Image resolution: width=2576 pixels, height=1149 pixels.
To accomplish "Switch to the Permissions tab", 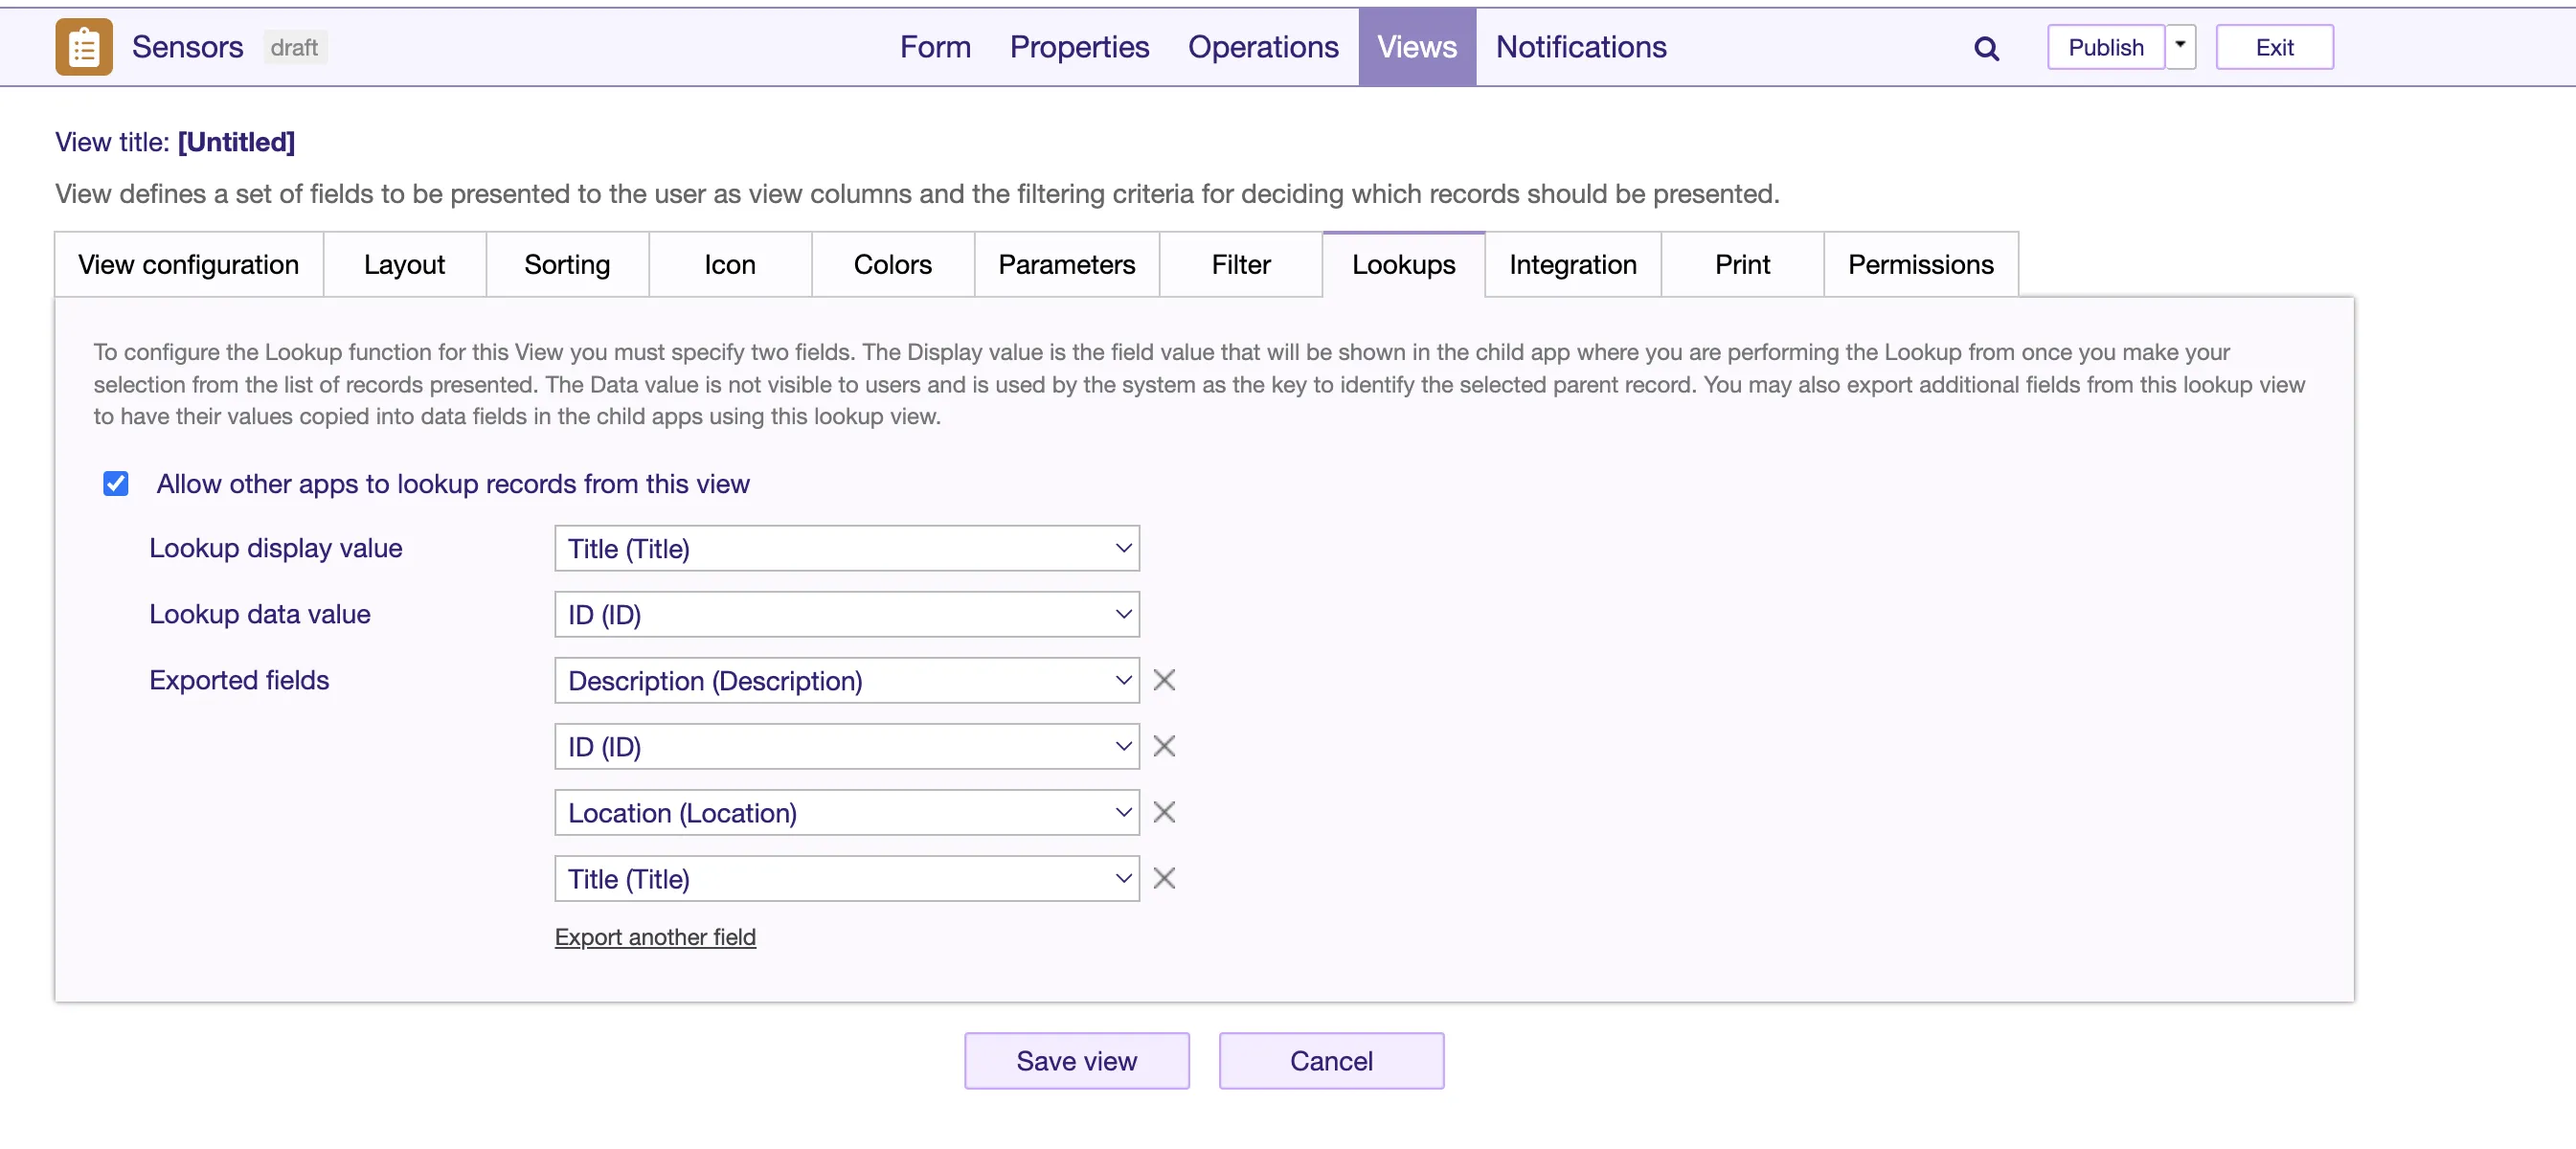I will [1919, 264].
